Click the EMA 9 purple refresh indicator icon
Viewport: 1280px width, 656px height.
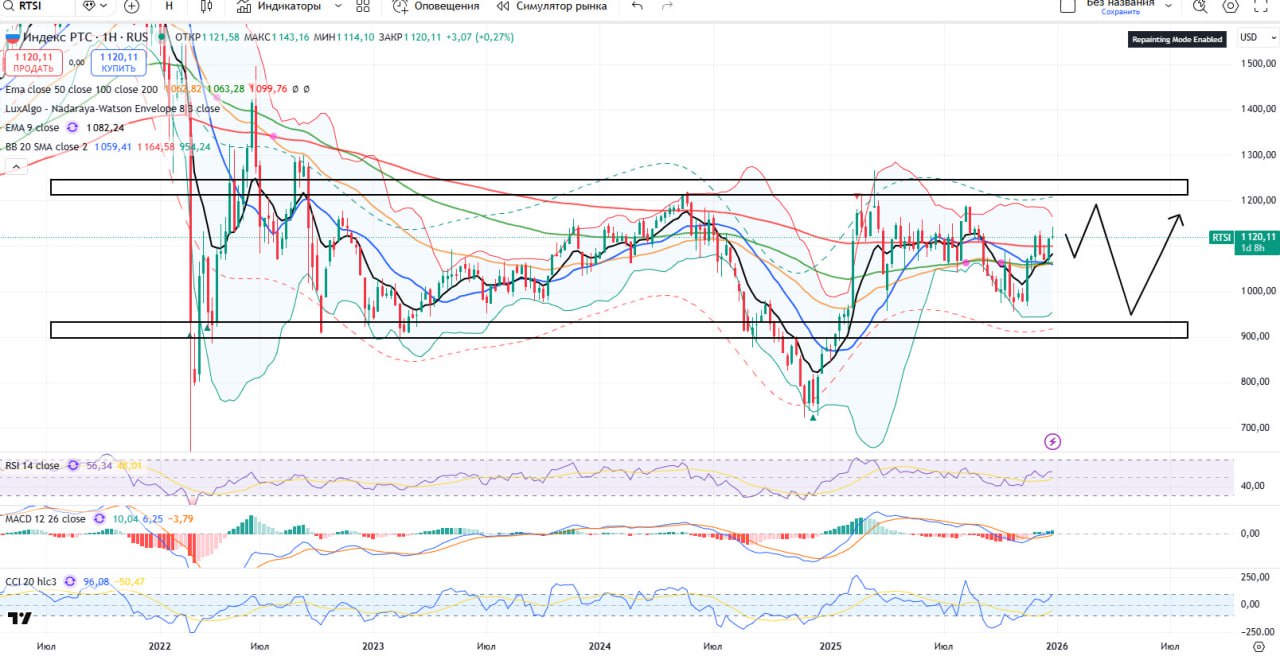[72, 128]
